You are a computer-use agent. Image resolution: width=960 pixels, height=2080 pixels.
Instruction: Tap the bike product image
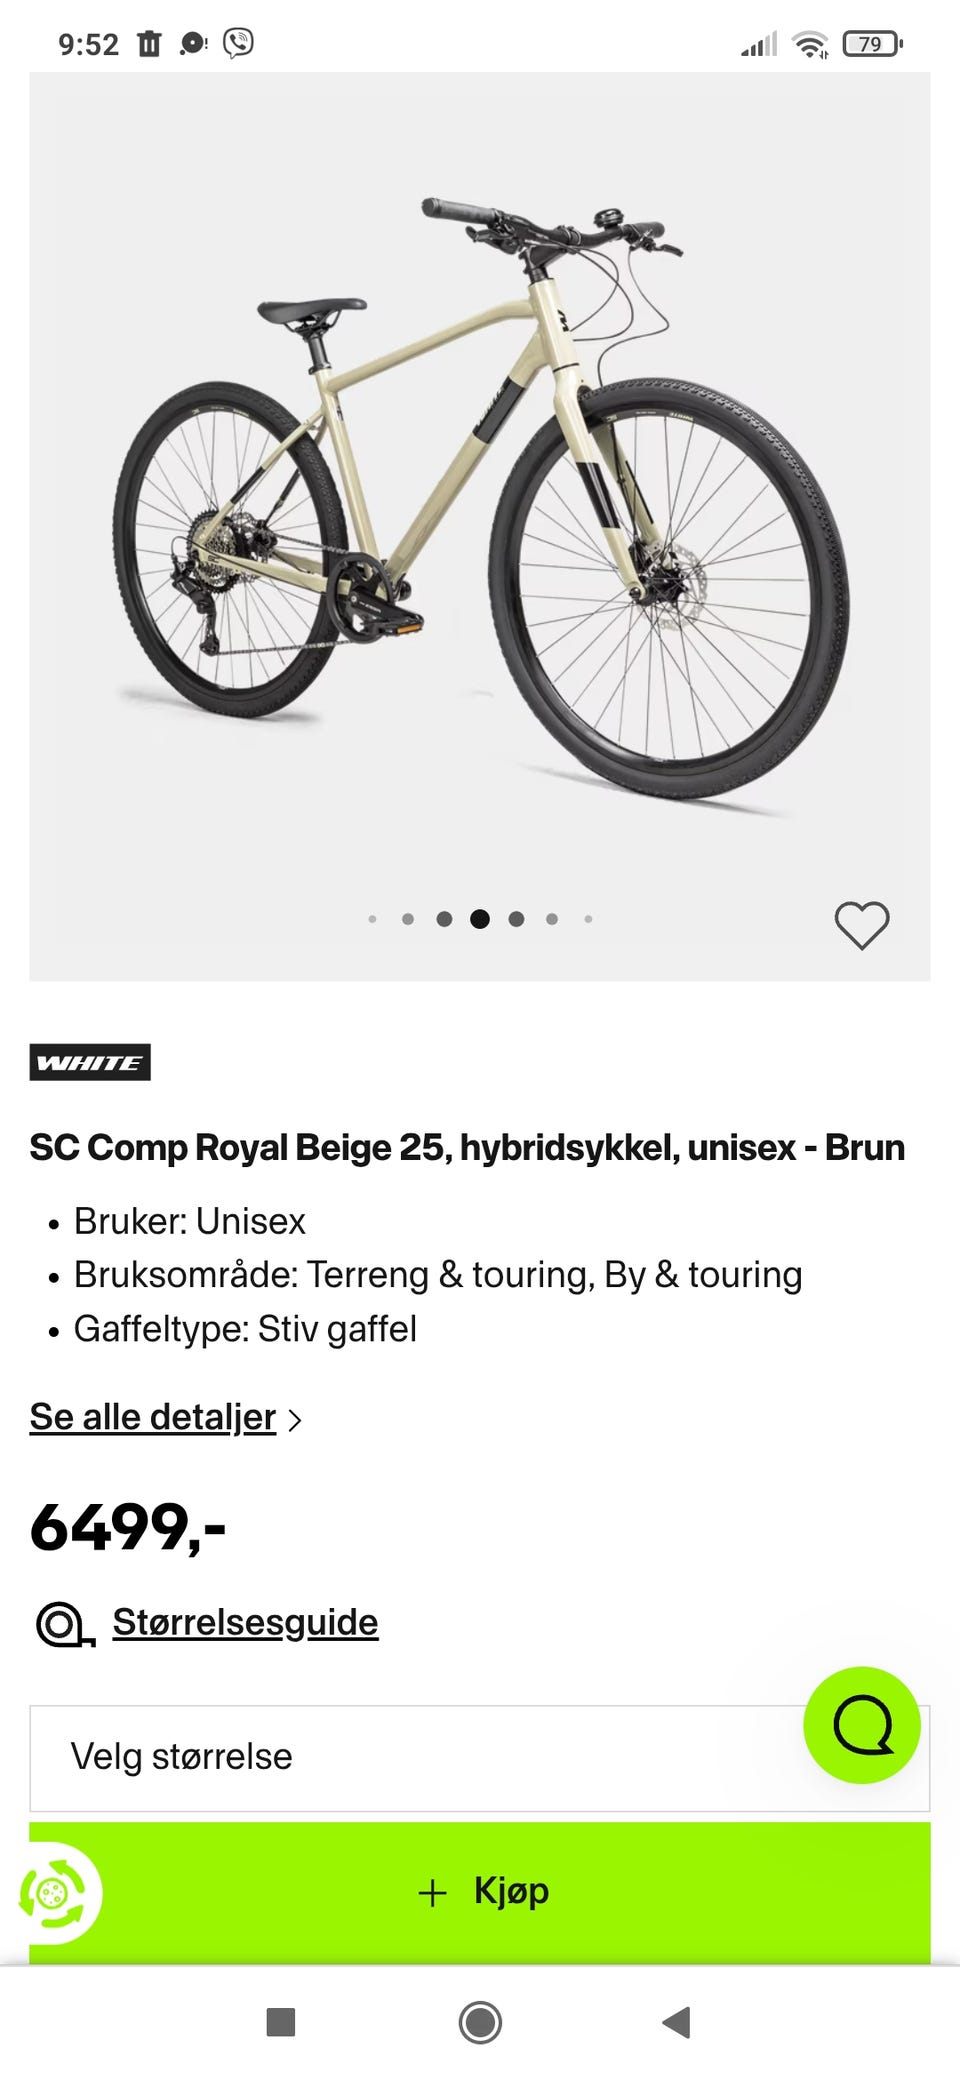pyautogui.click(x=480, y=500)
